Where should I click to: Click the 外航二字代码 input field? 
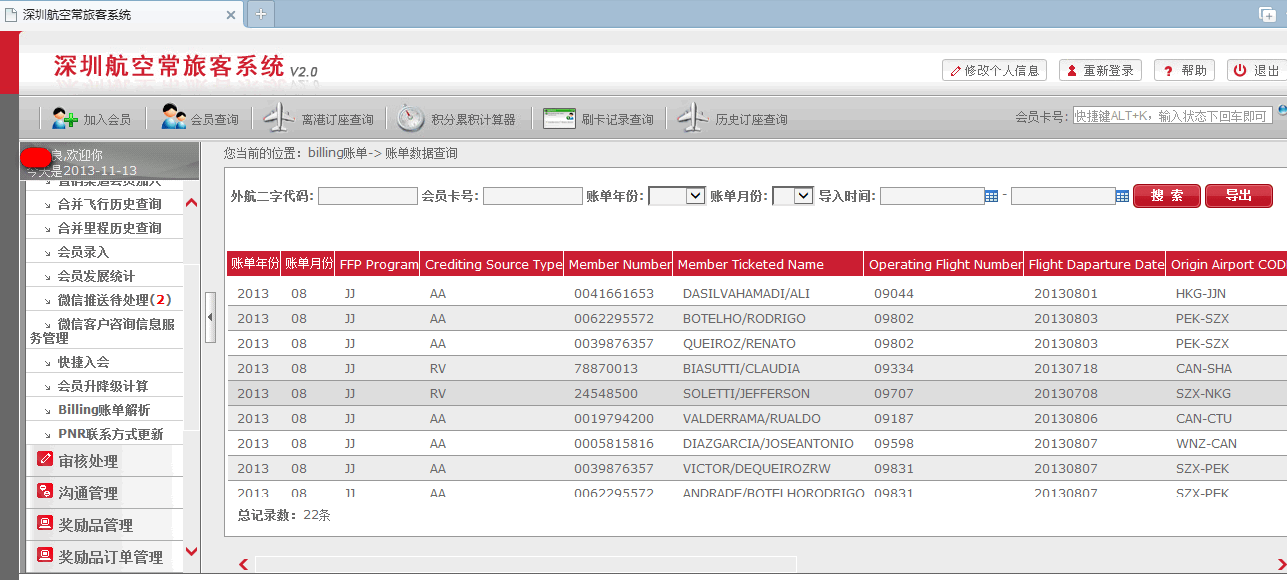368,196
